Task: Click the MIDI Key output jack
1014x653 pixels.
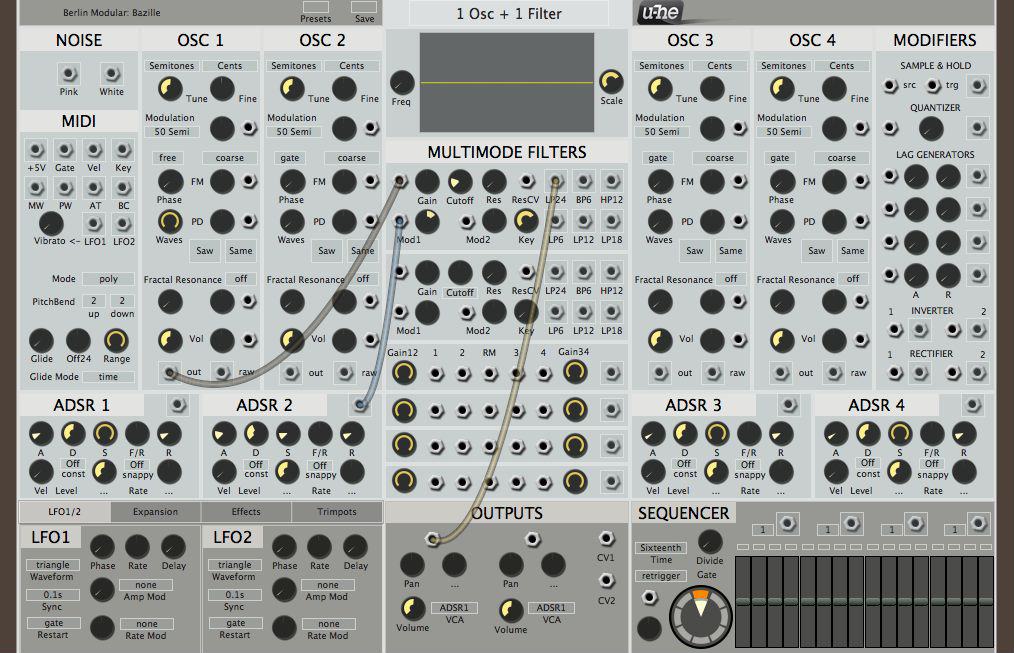Action: pos(123,150)
